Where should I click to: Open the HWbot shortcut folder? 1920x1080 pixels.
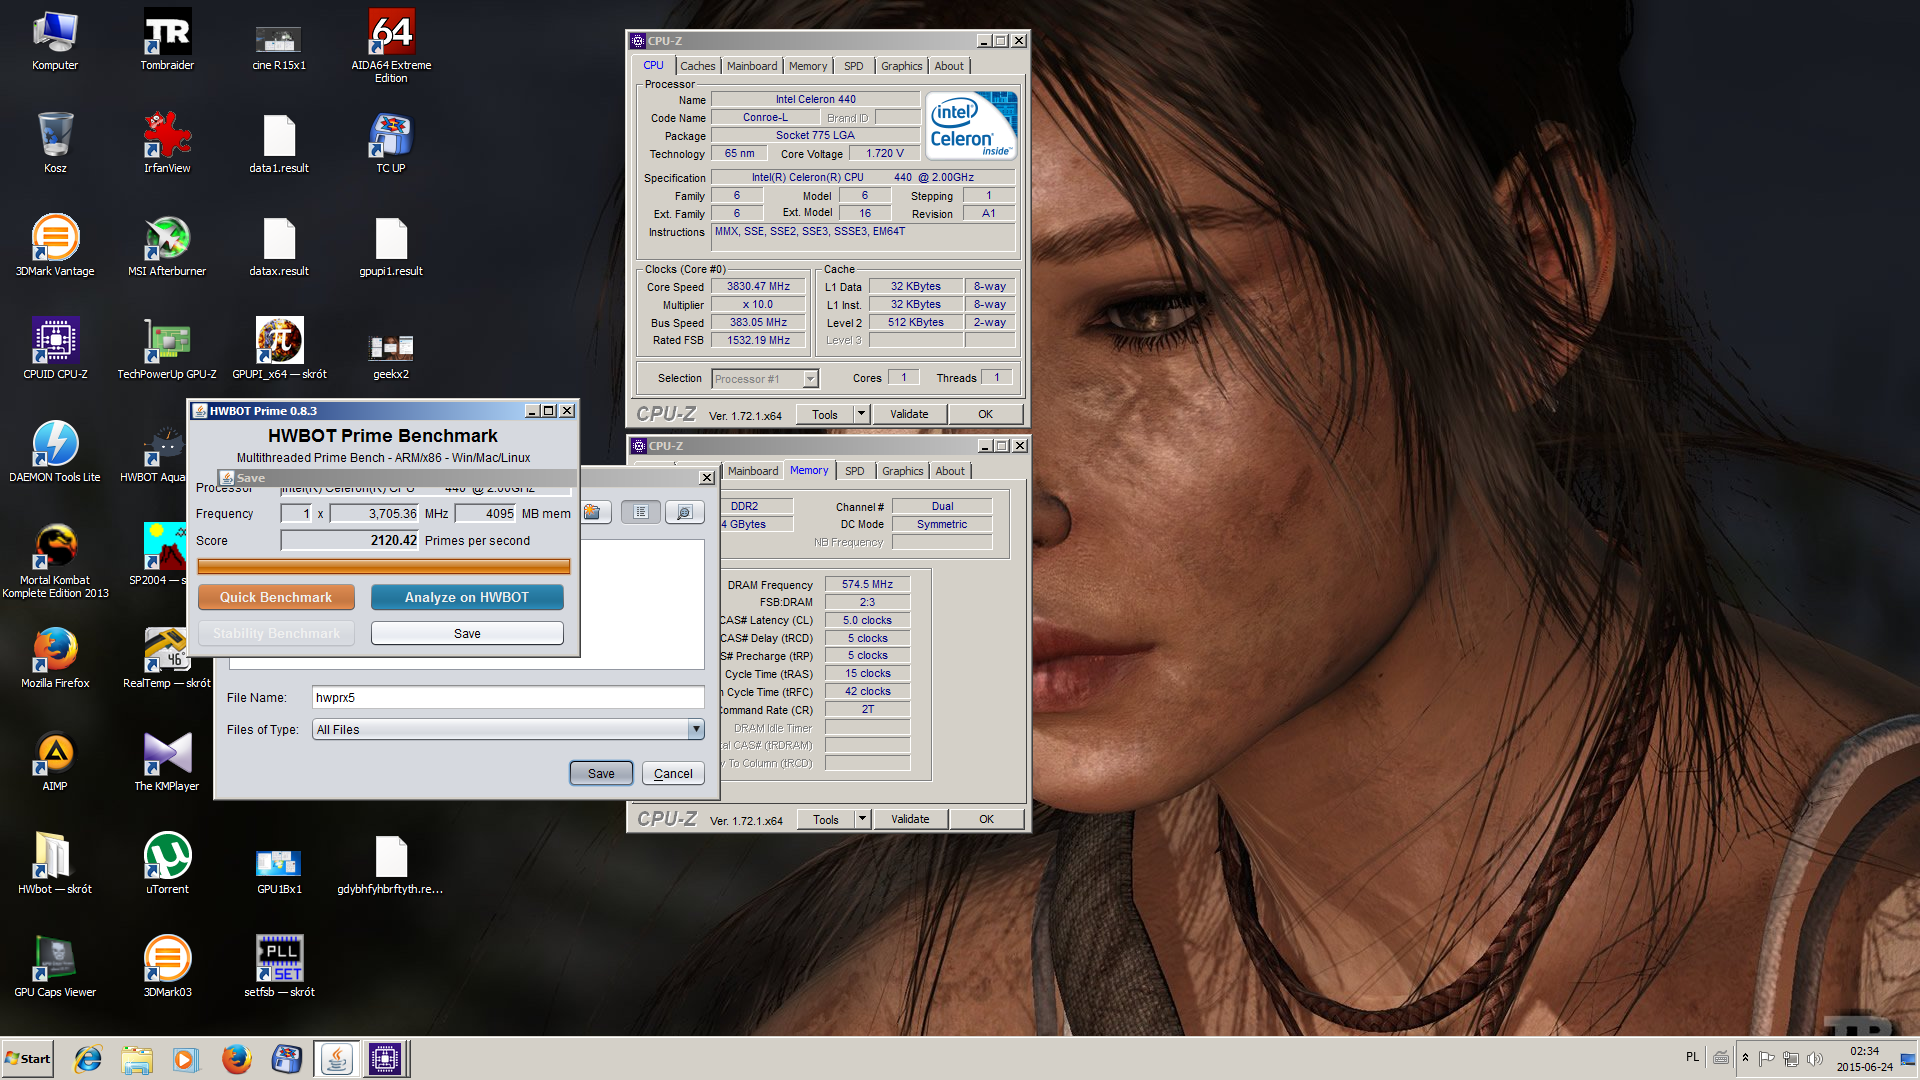55,864
